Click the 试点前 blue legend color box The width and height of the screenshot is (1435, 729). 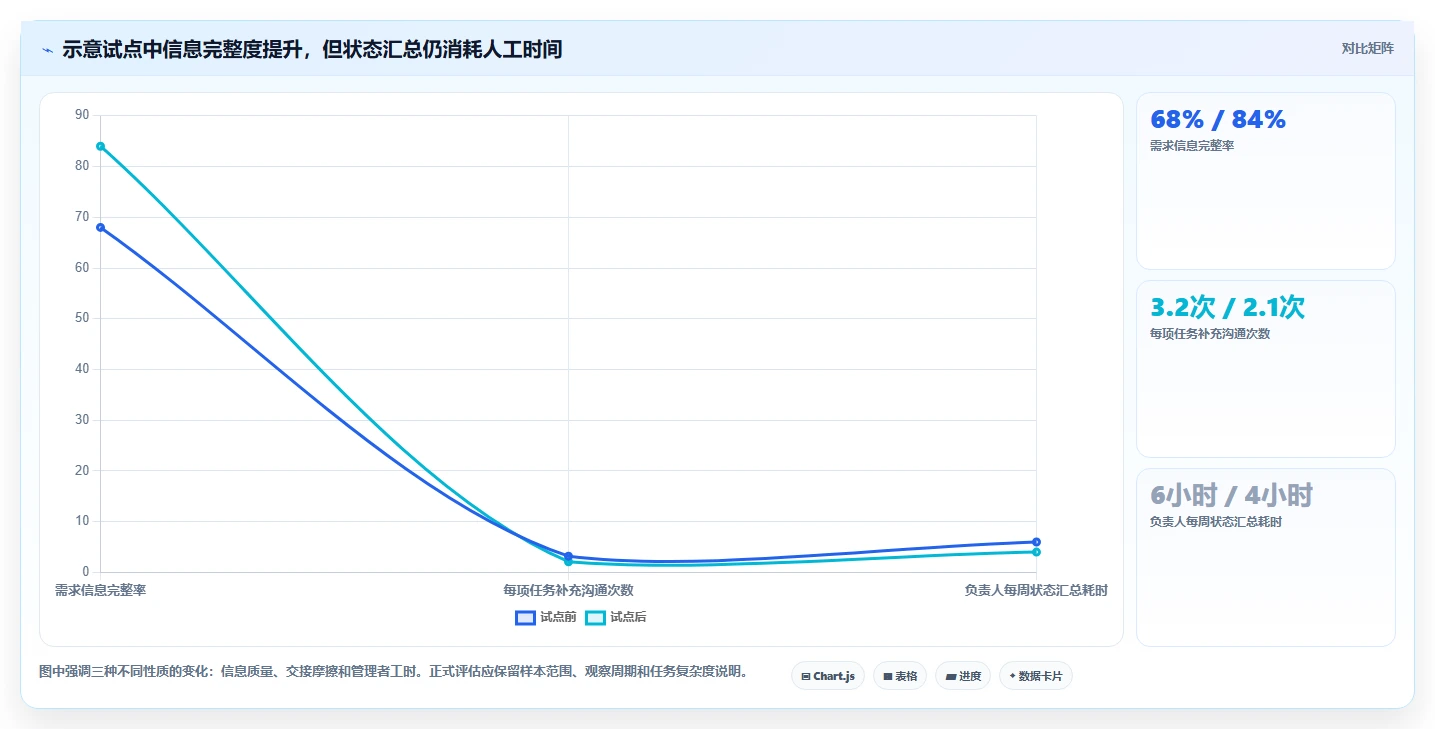[x=526, y=617]
